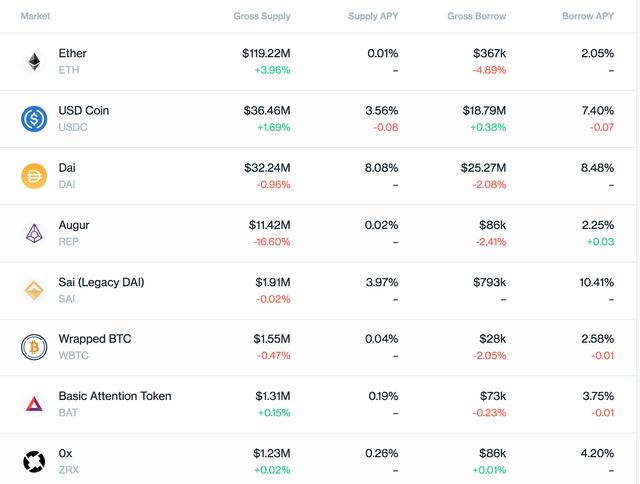Click the Sai Legacy DAI diamond icon
The width and height of the screenshot is (640, 484).
34,290
